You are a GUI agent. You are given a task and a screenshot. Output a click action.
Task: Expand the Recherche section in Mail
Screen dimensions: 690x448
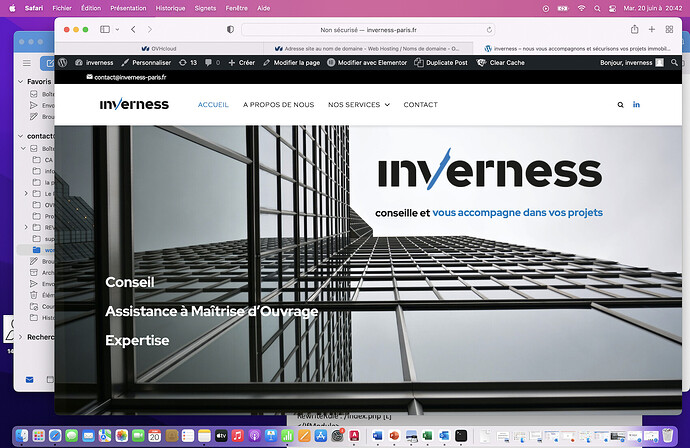20,337
